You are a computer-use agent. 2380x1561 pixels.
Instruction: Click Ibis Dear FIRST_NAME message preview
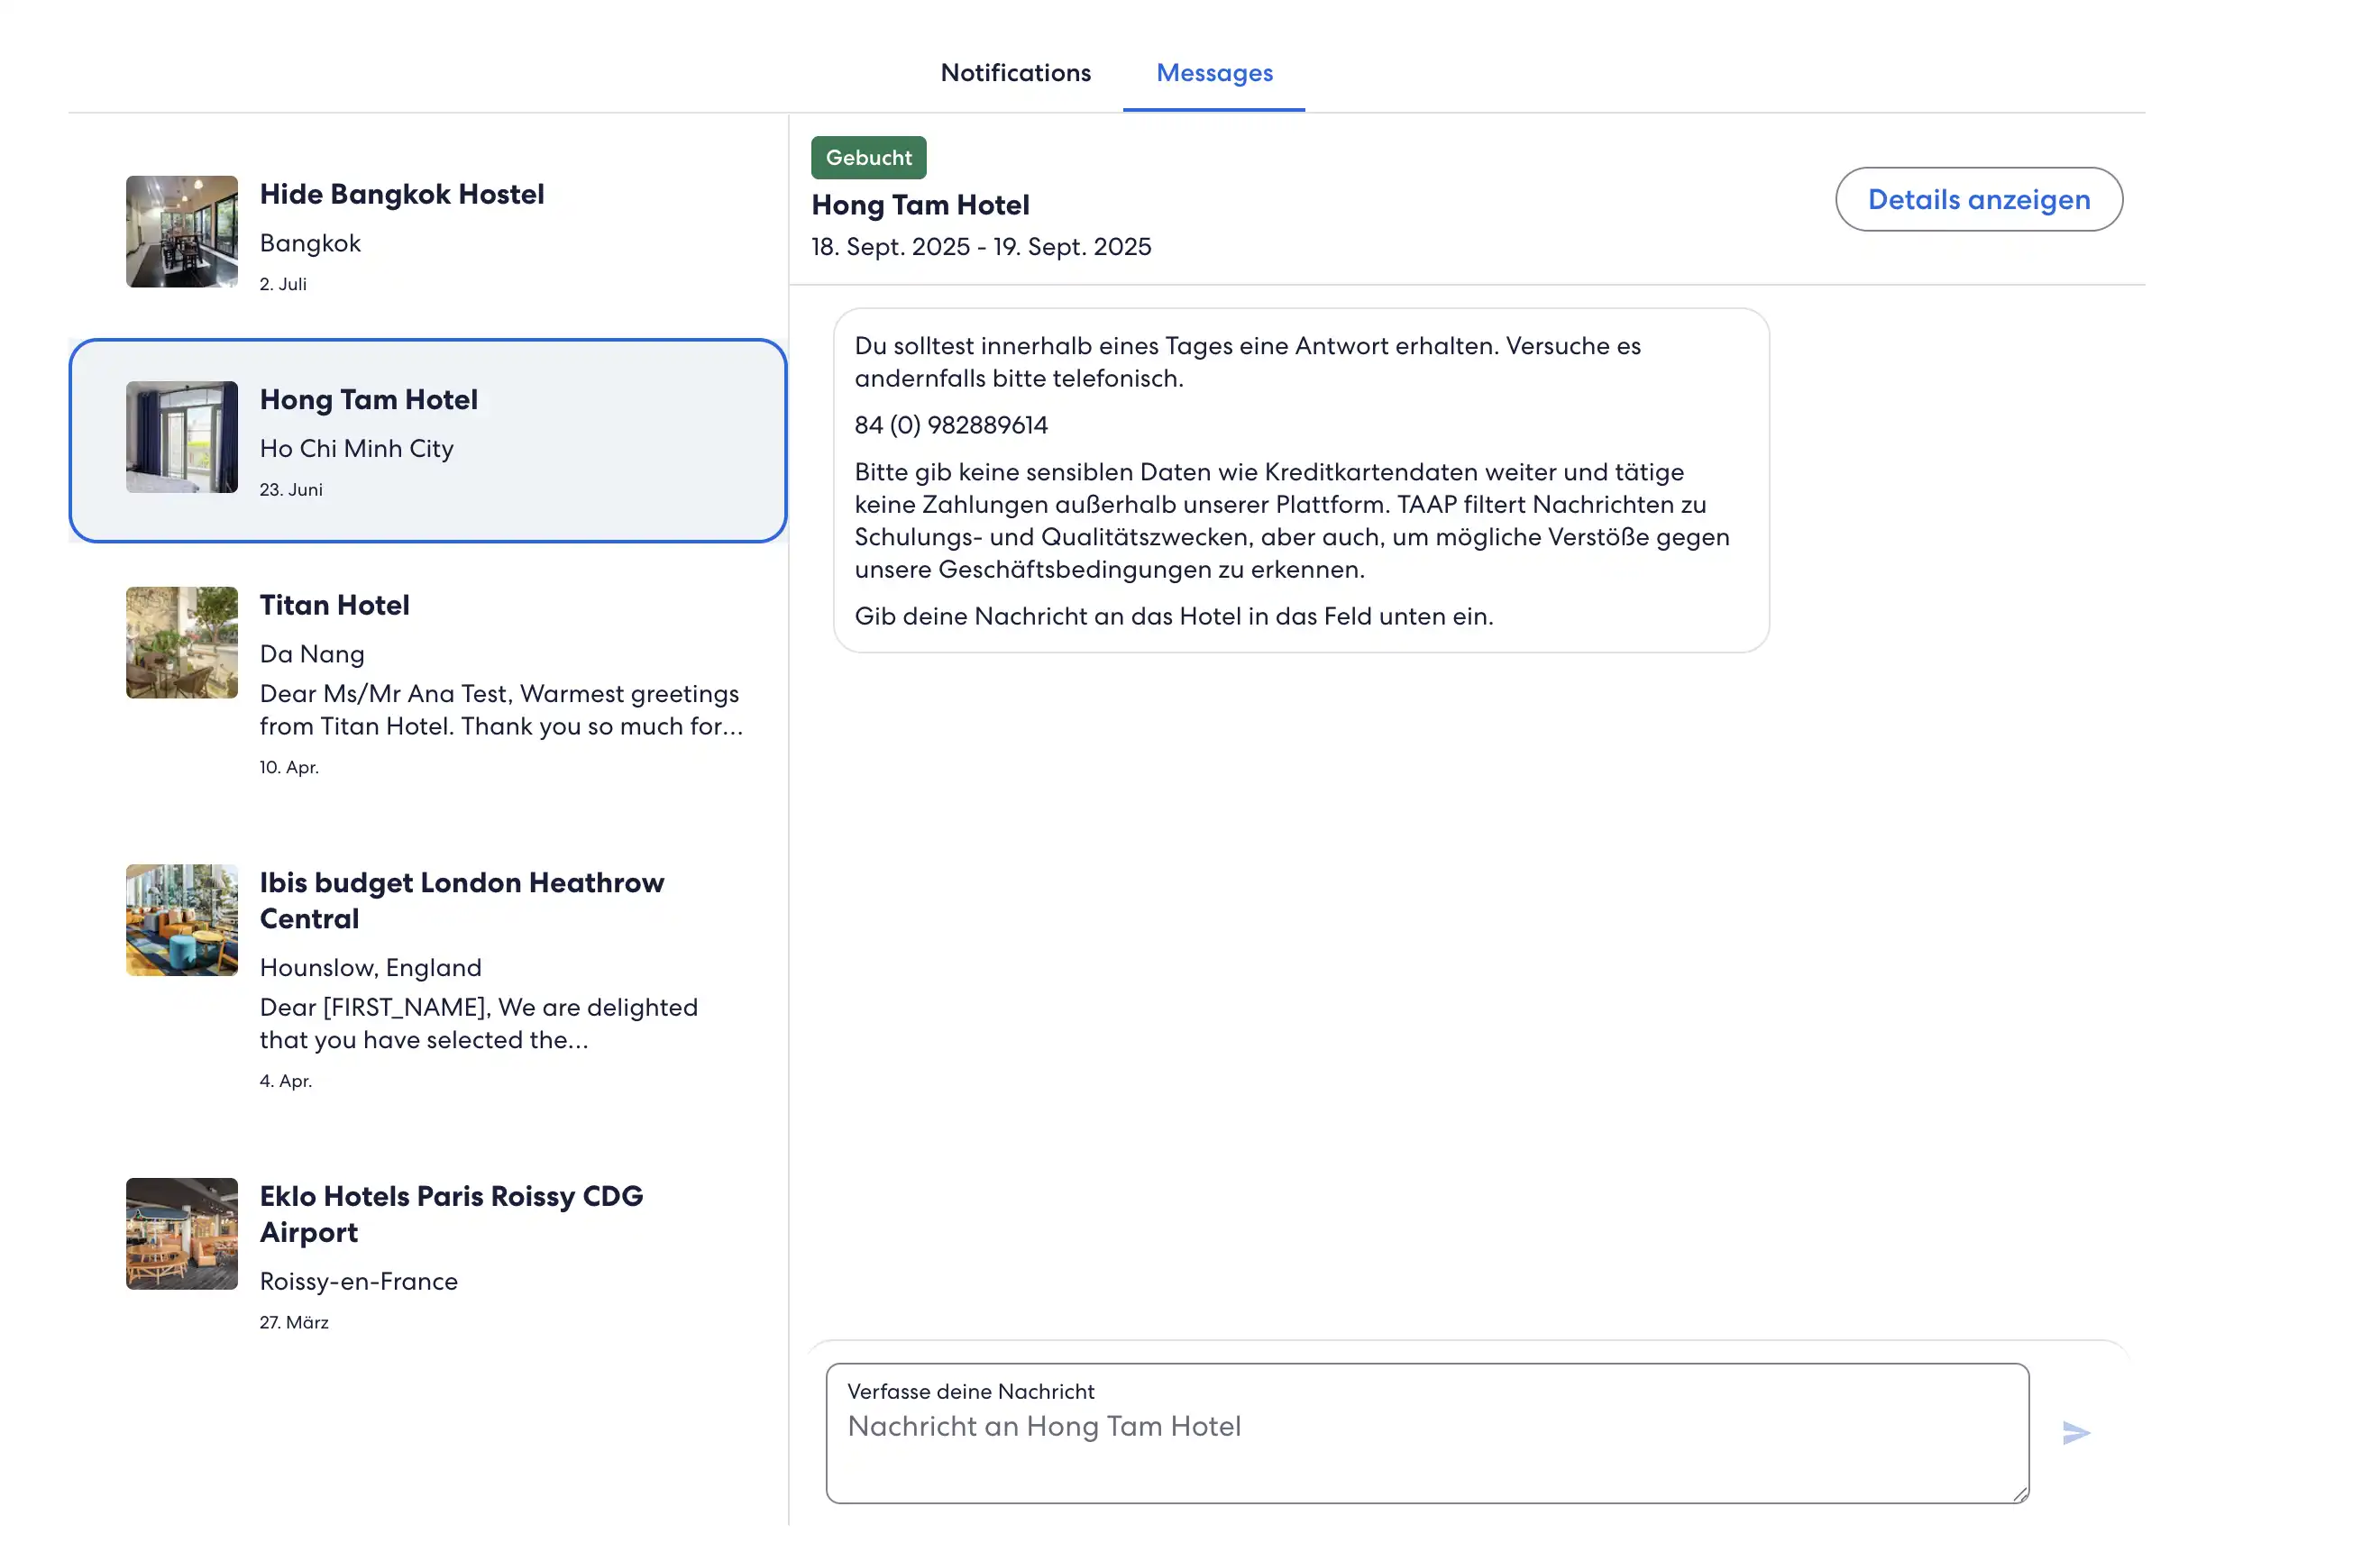[x=478, y=1023]
